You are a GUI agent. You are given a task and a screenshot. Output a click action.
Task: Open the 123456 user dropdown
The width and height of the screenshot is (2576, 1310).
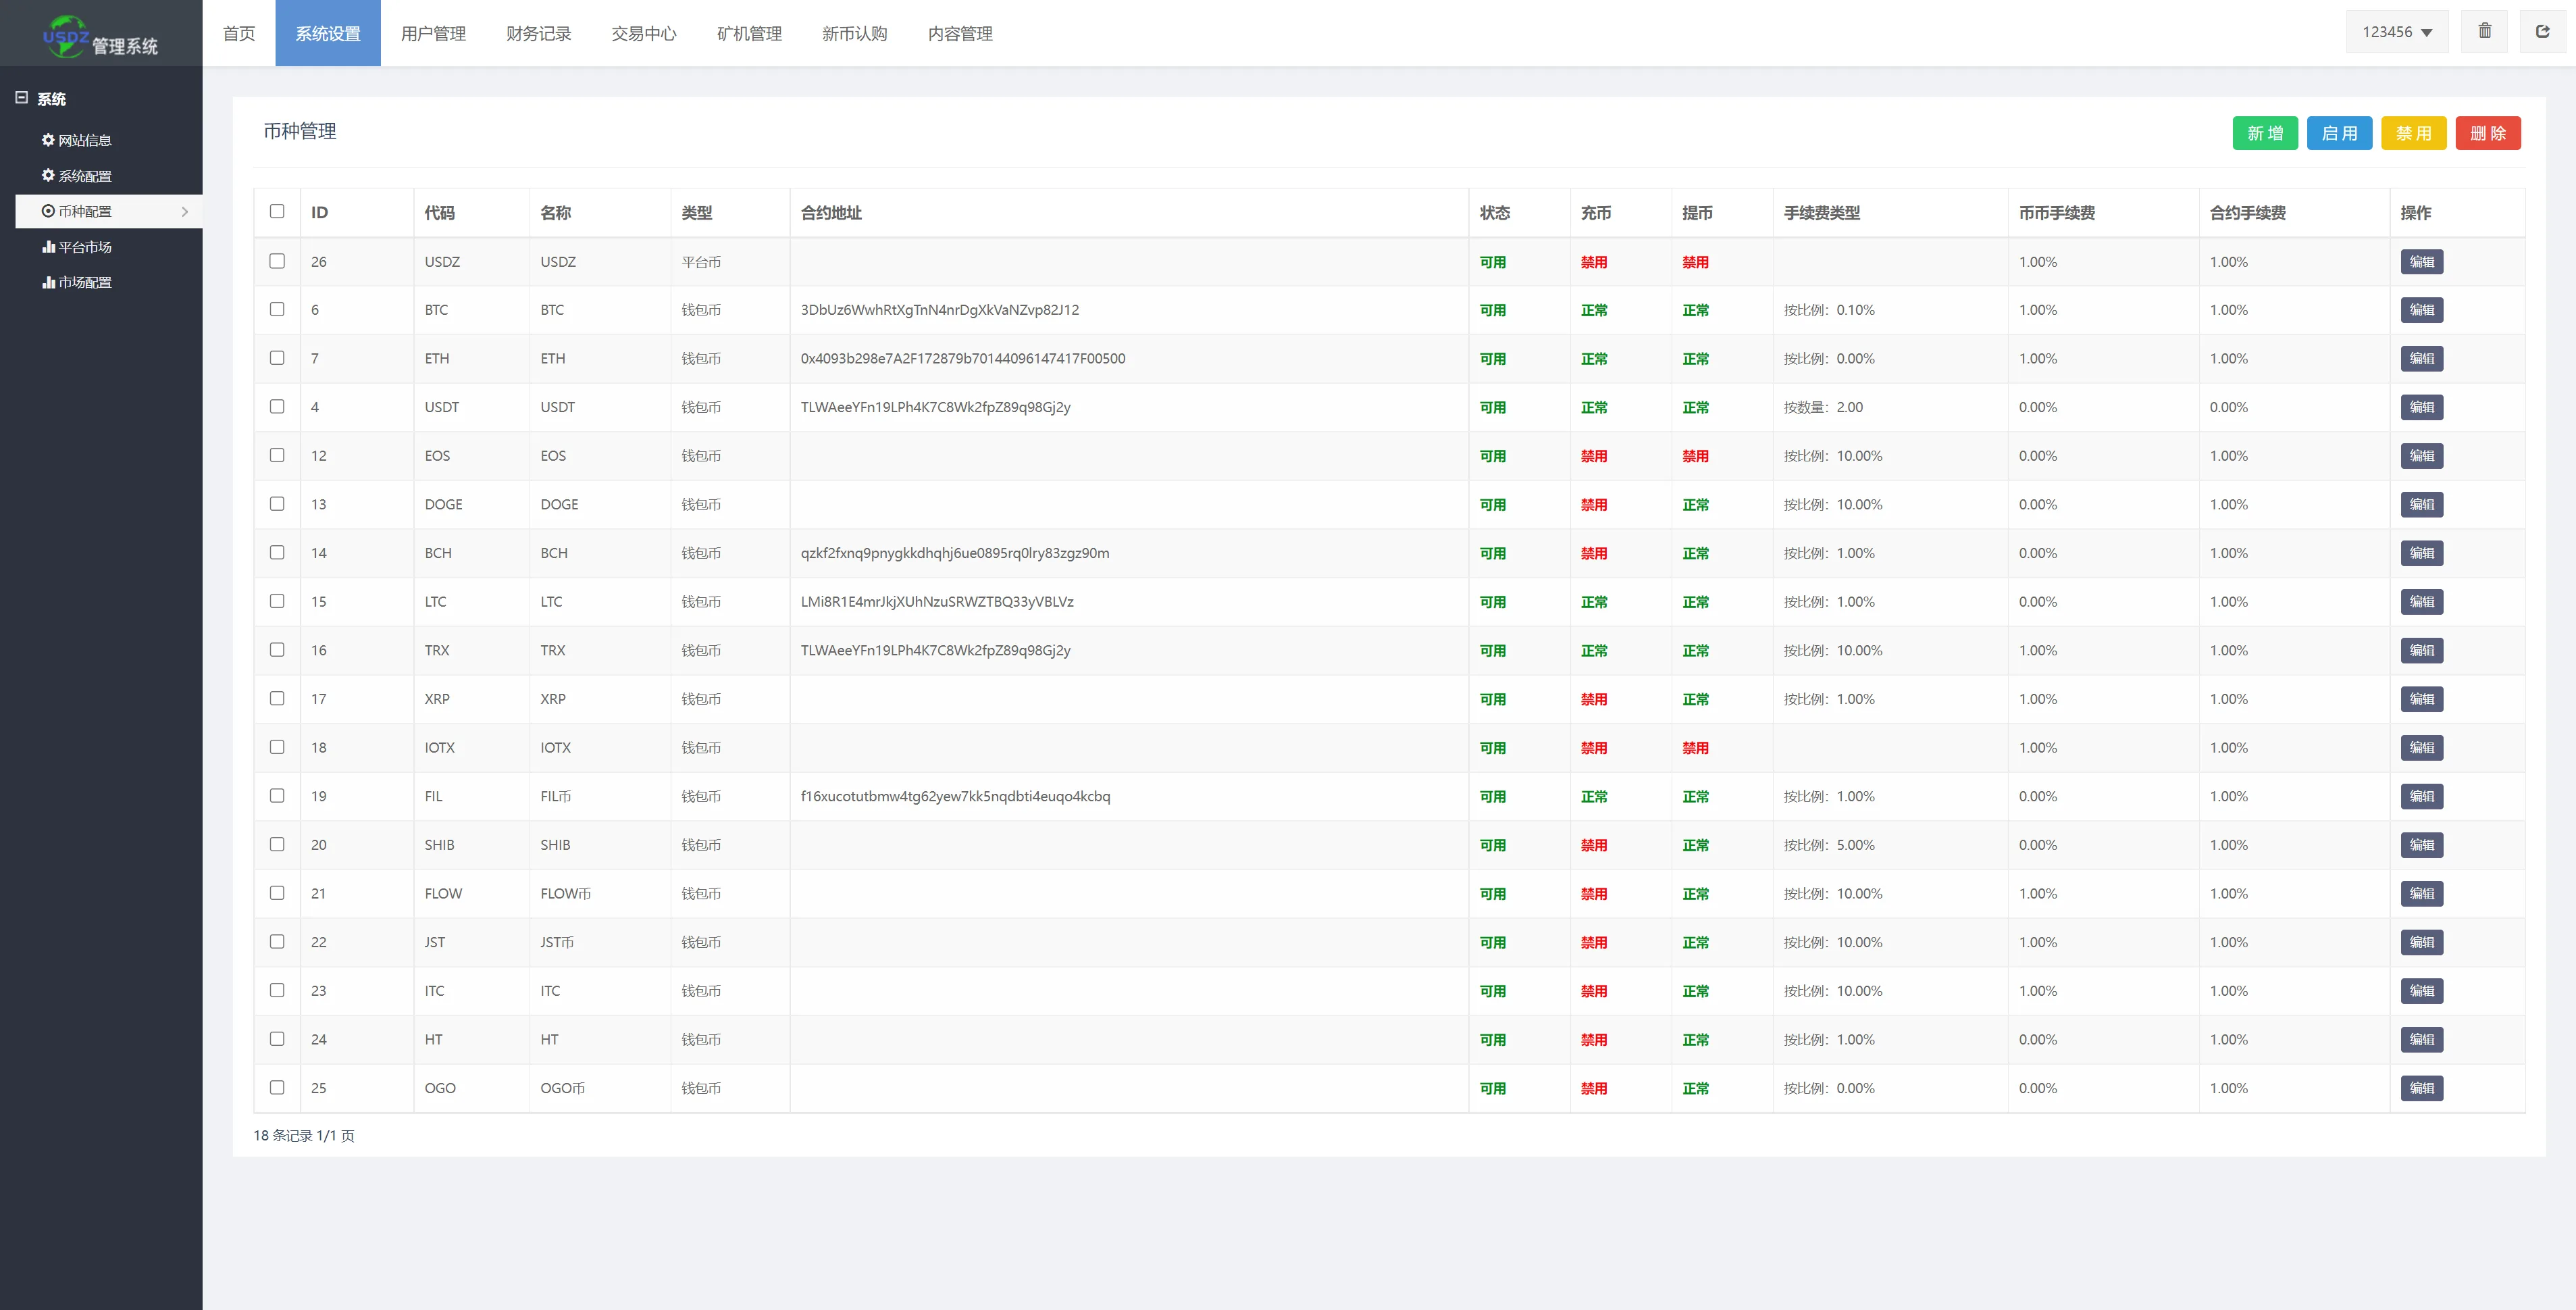2396,32
